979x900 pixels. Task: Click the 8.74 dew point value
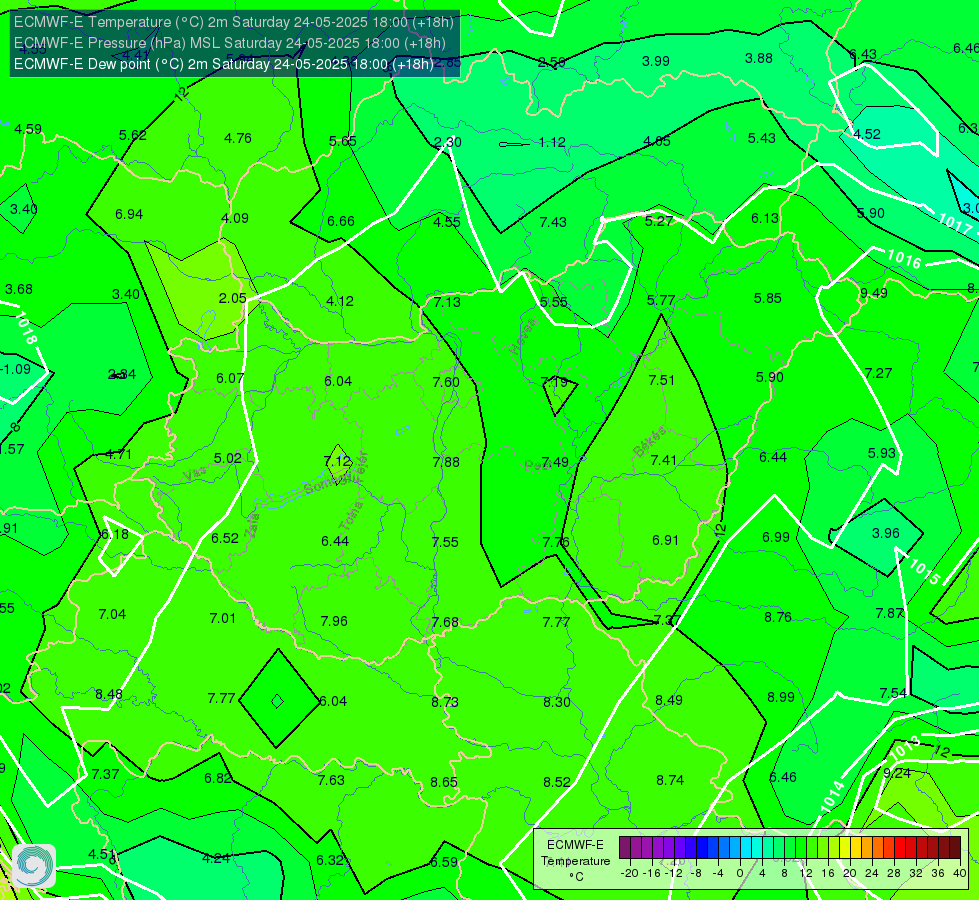[x=670, y=780]
